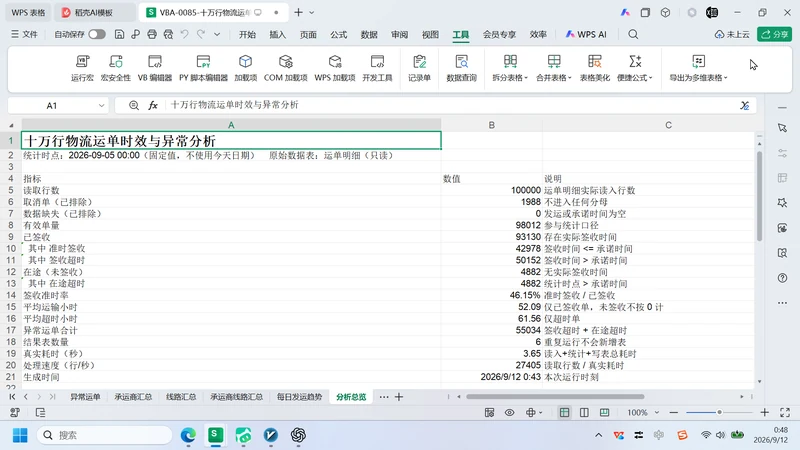Image resolution: width=800 pixels, height=450 pixels.
Task: Expand the formula bar toggle at right
Action: [745, 105]
